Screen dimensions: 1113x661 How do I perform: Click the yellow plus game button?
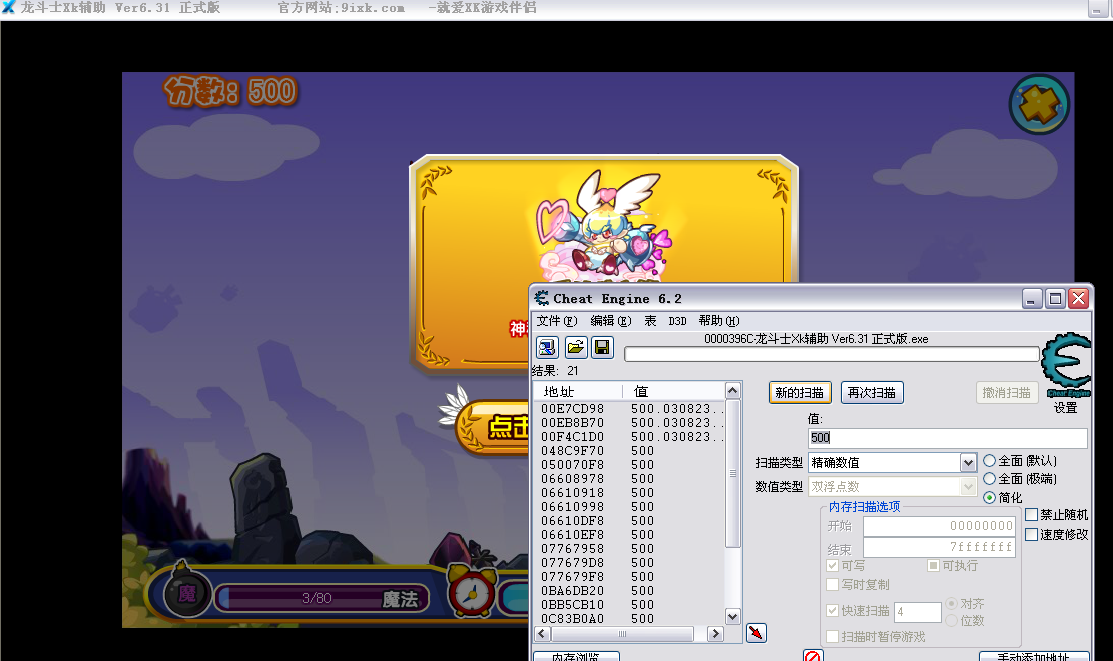click(x=1039, y=105)
